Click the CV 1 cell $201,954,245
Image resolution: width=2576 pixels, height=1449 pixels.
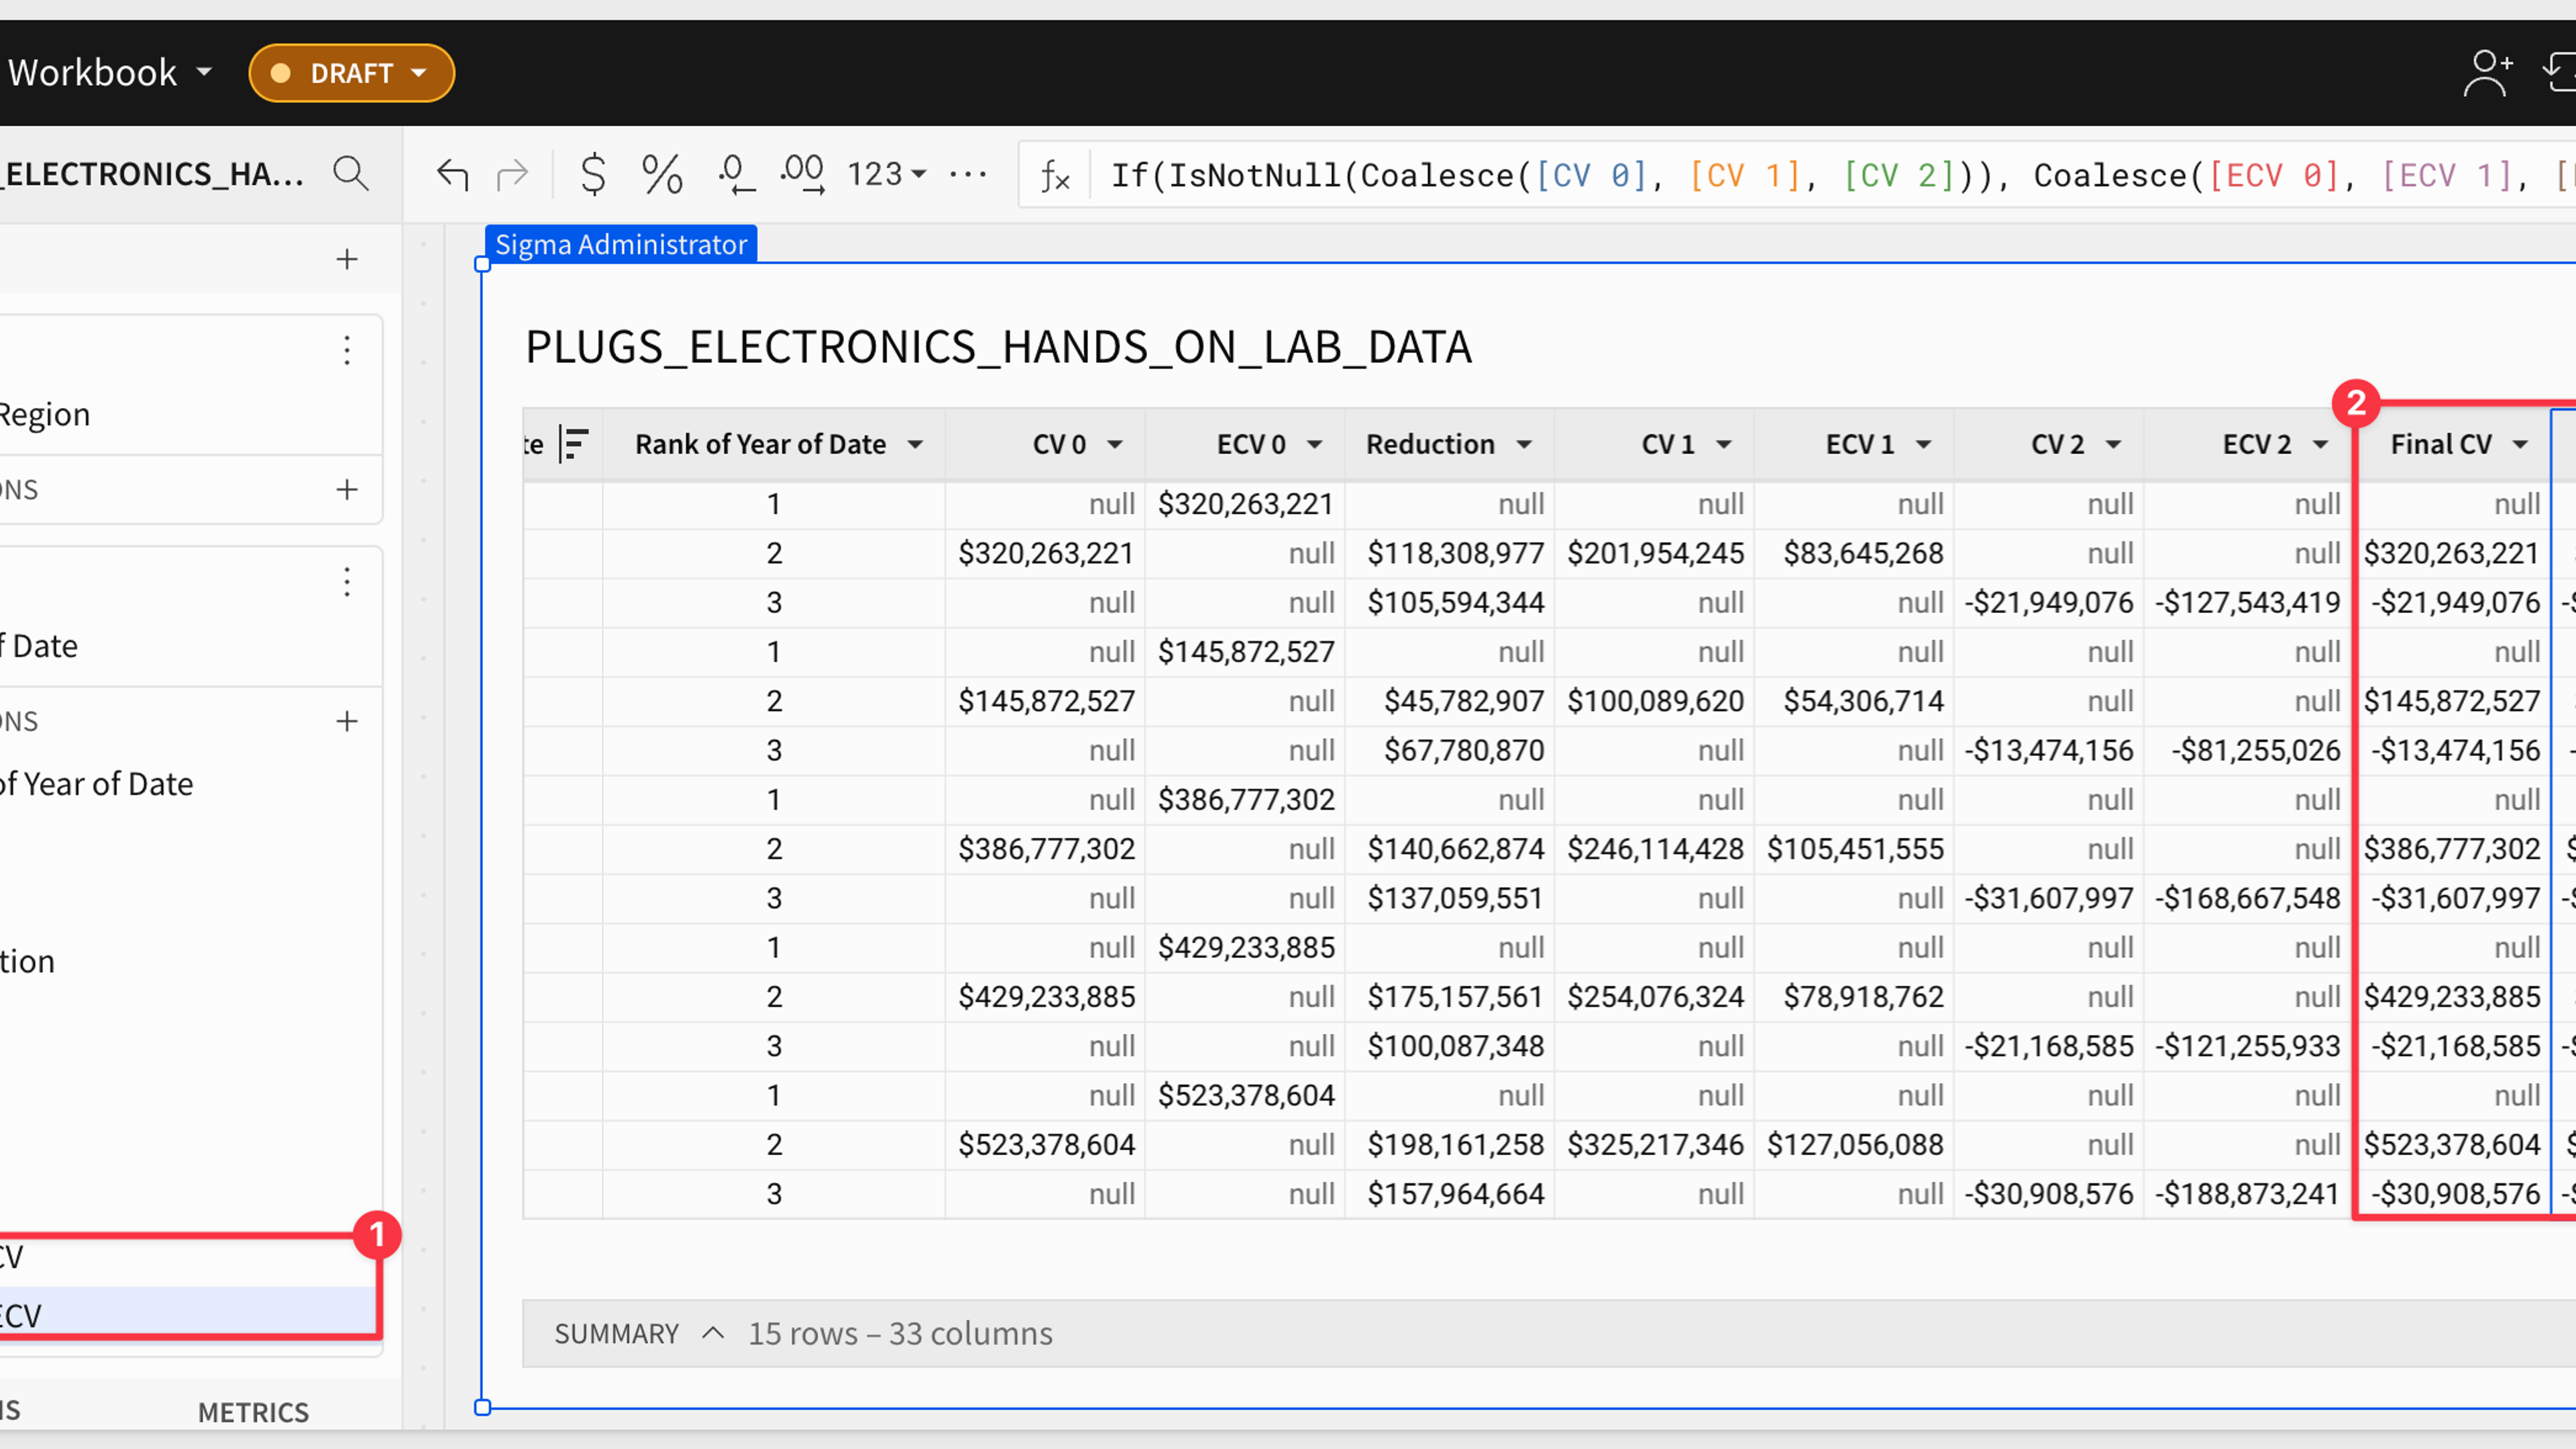coord(1655,553)
